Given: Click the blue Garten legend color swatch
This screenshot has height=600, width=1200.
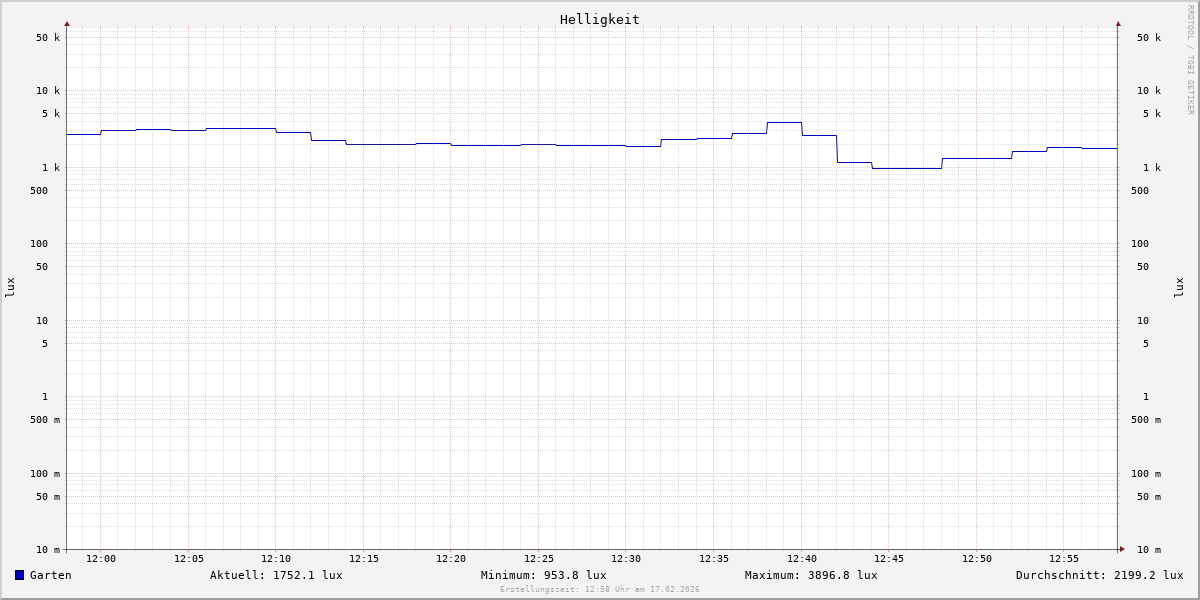Looking at the screenshot, I should (x=19, y=575).
